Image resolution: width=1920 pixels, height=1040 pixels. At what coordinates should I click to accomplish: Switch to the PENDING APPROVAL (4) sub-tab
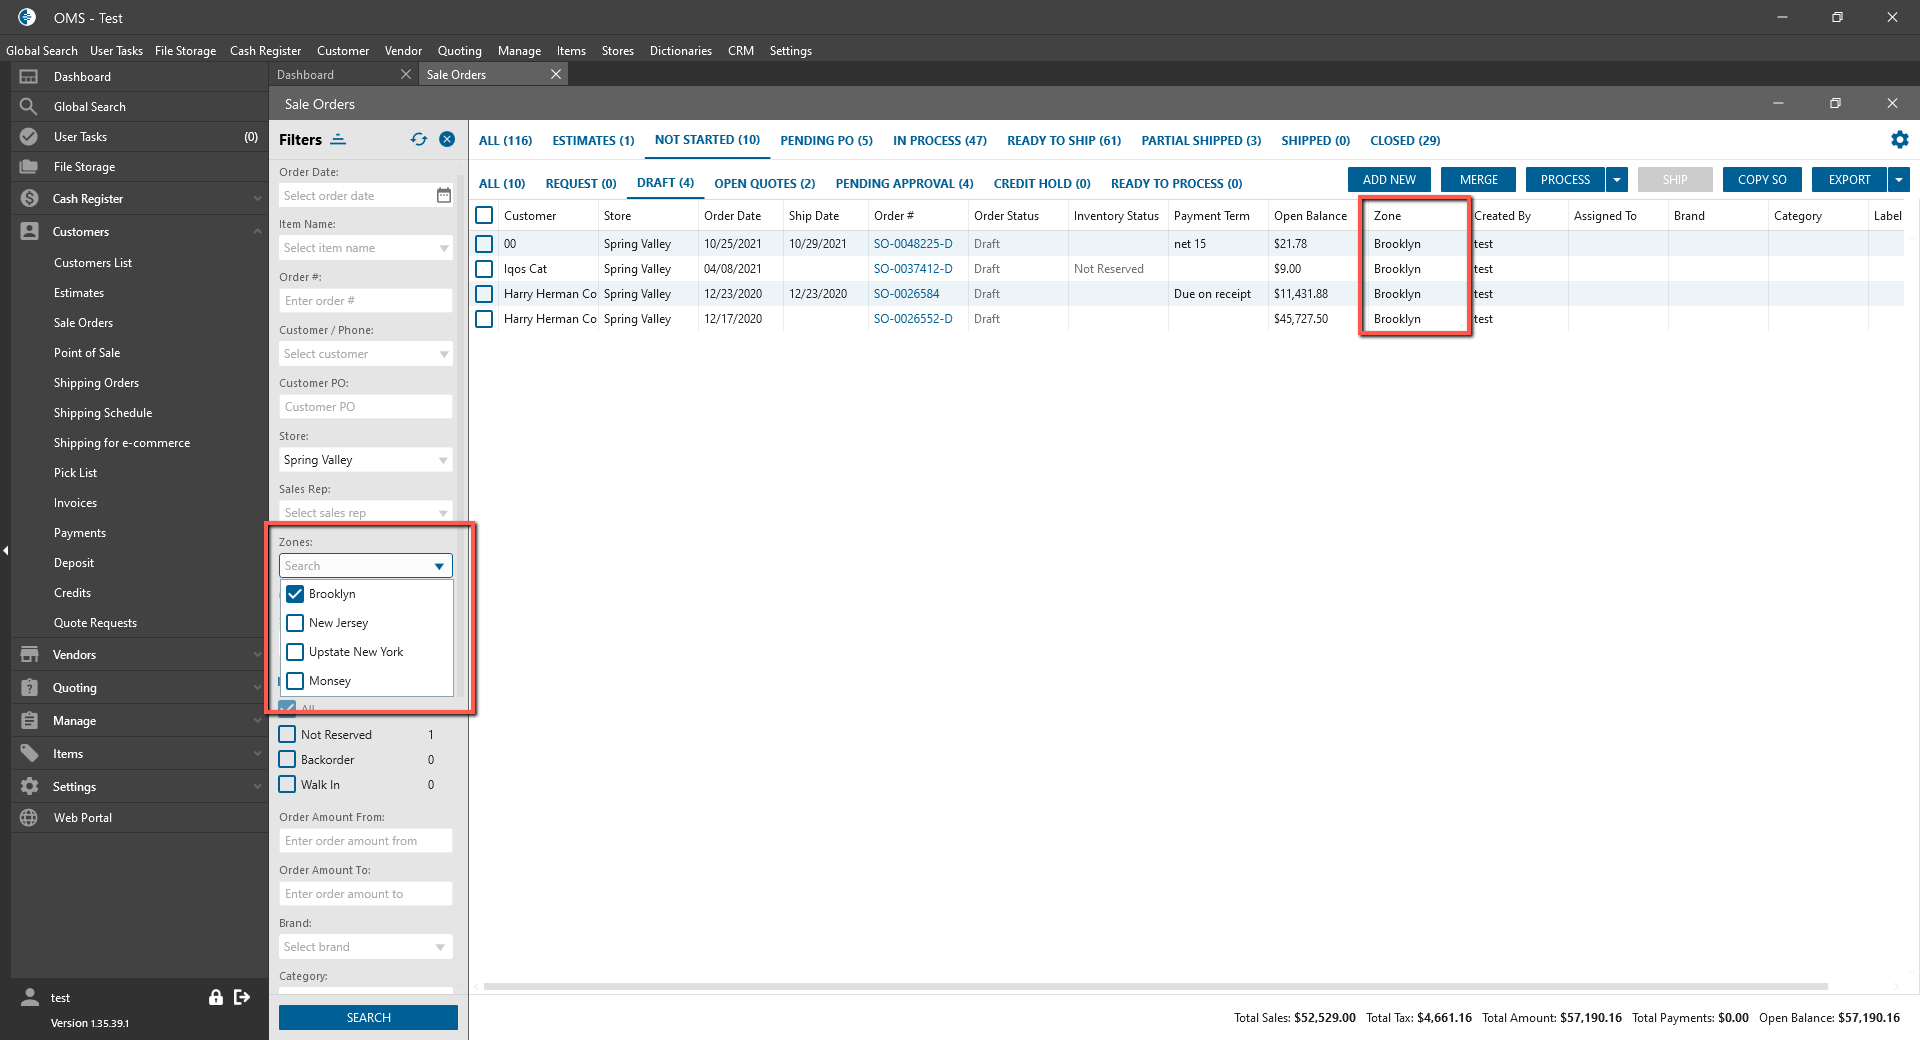(905, 184)
